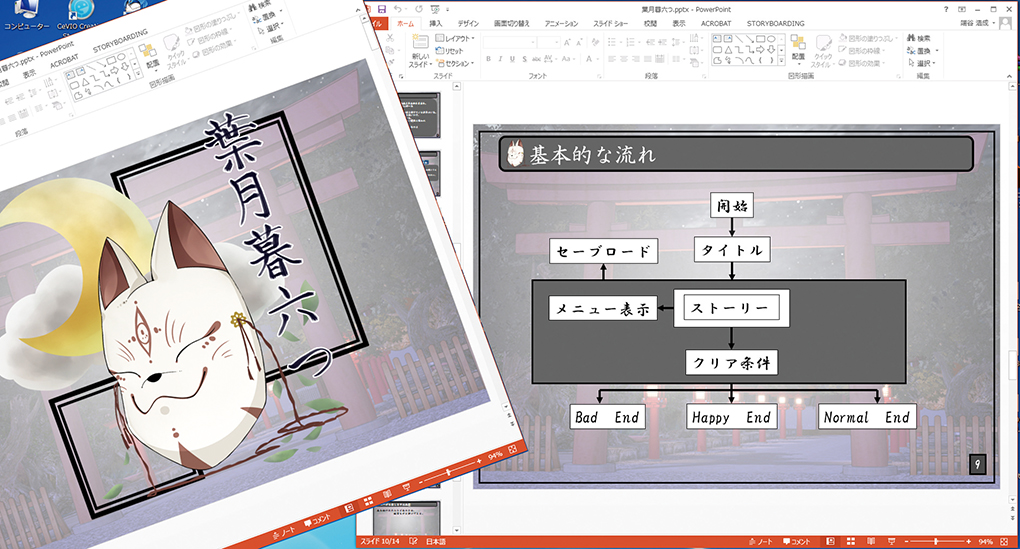Open Select (選択) dropdown in editing group
This screenshot has height=549, width=1020.
[x=920, y=63]
